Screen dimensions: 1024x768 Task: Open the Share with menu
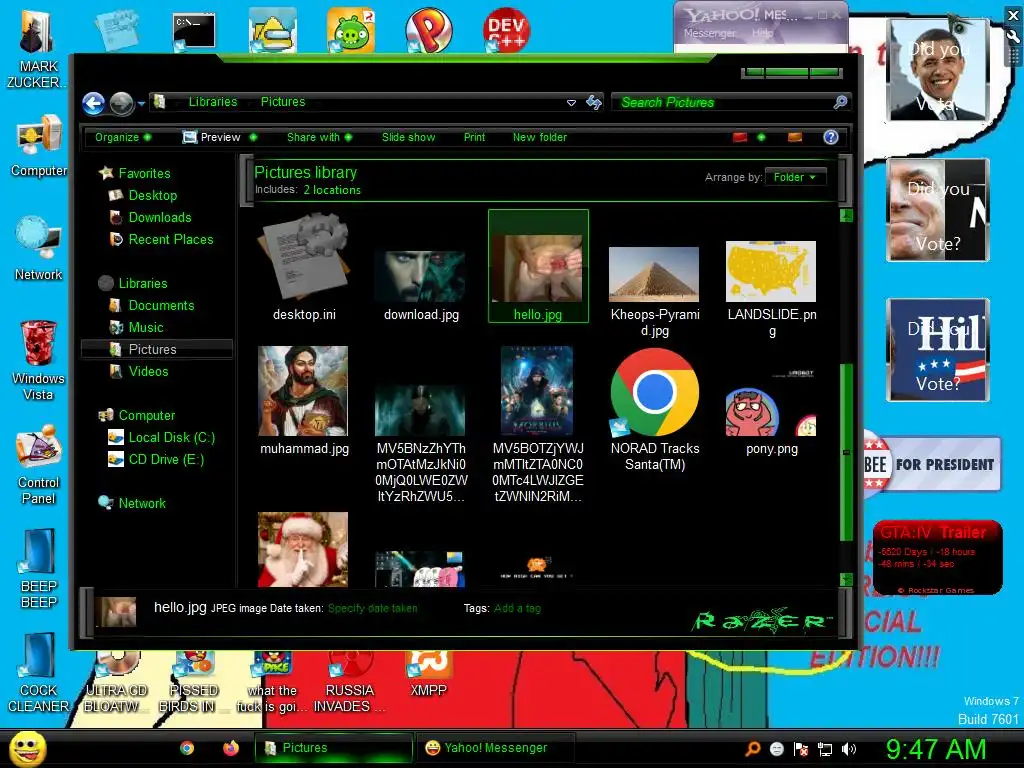coord(319,137)
